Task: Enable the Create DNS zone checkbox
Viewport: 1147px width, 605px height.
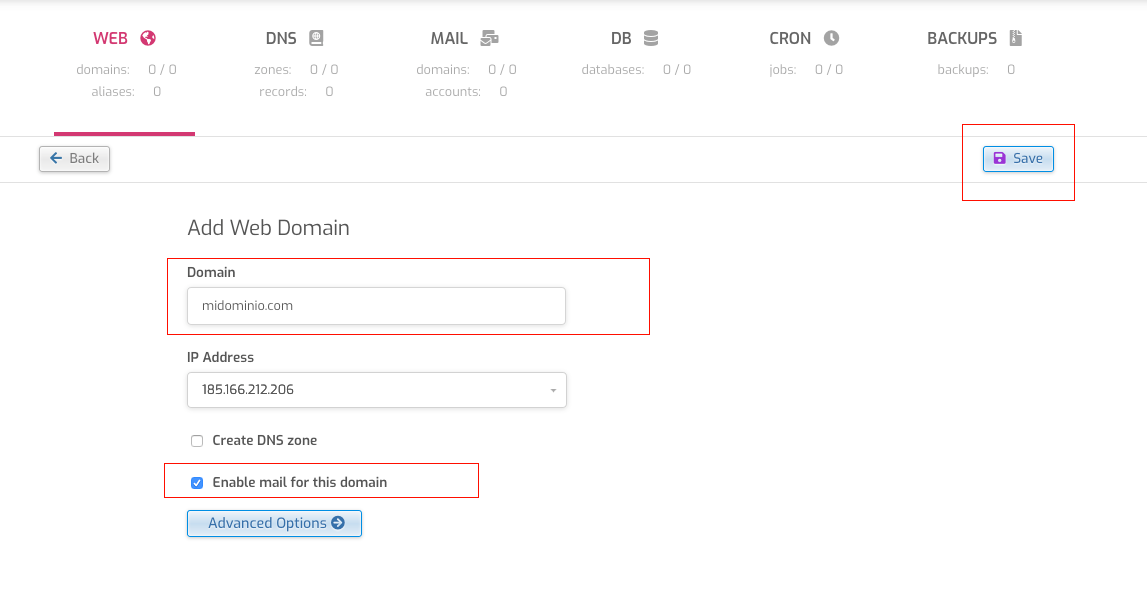Action: (x=197, y=441)
